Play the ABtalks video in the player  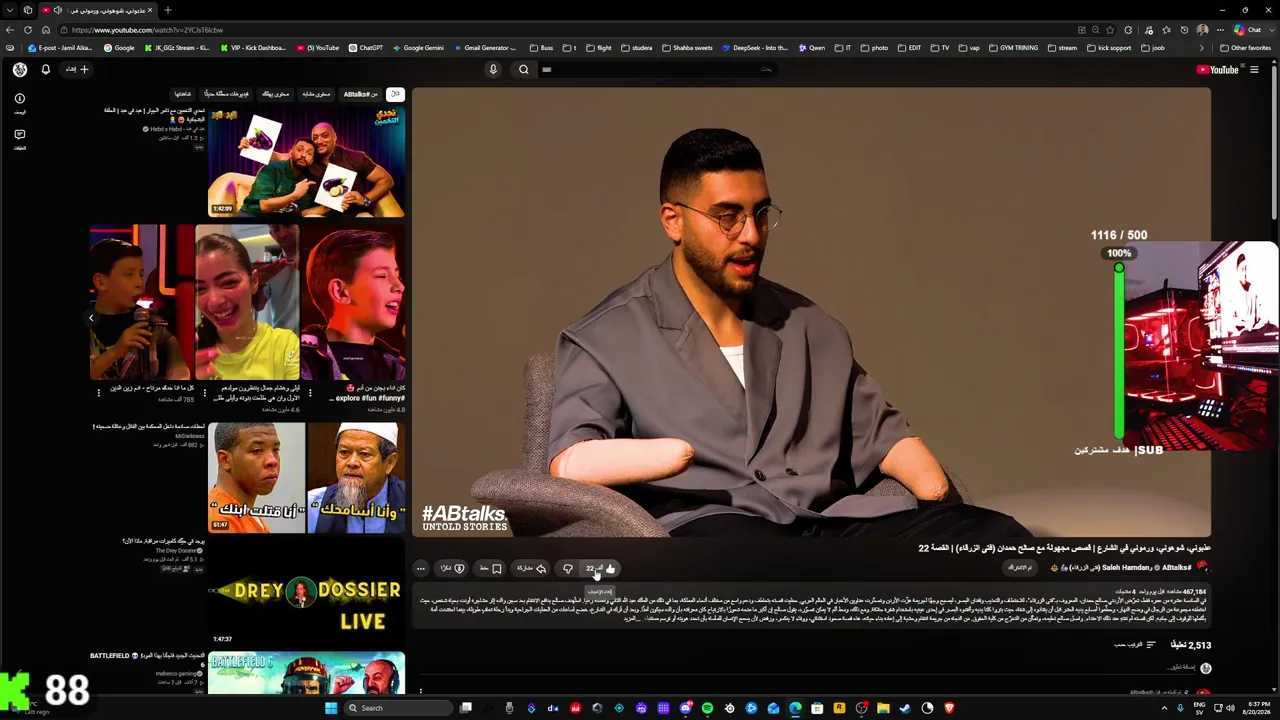(x=811, y=312)
